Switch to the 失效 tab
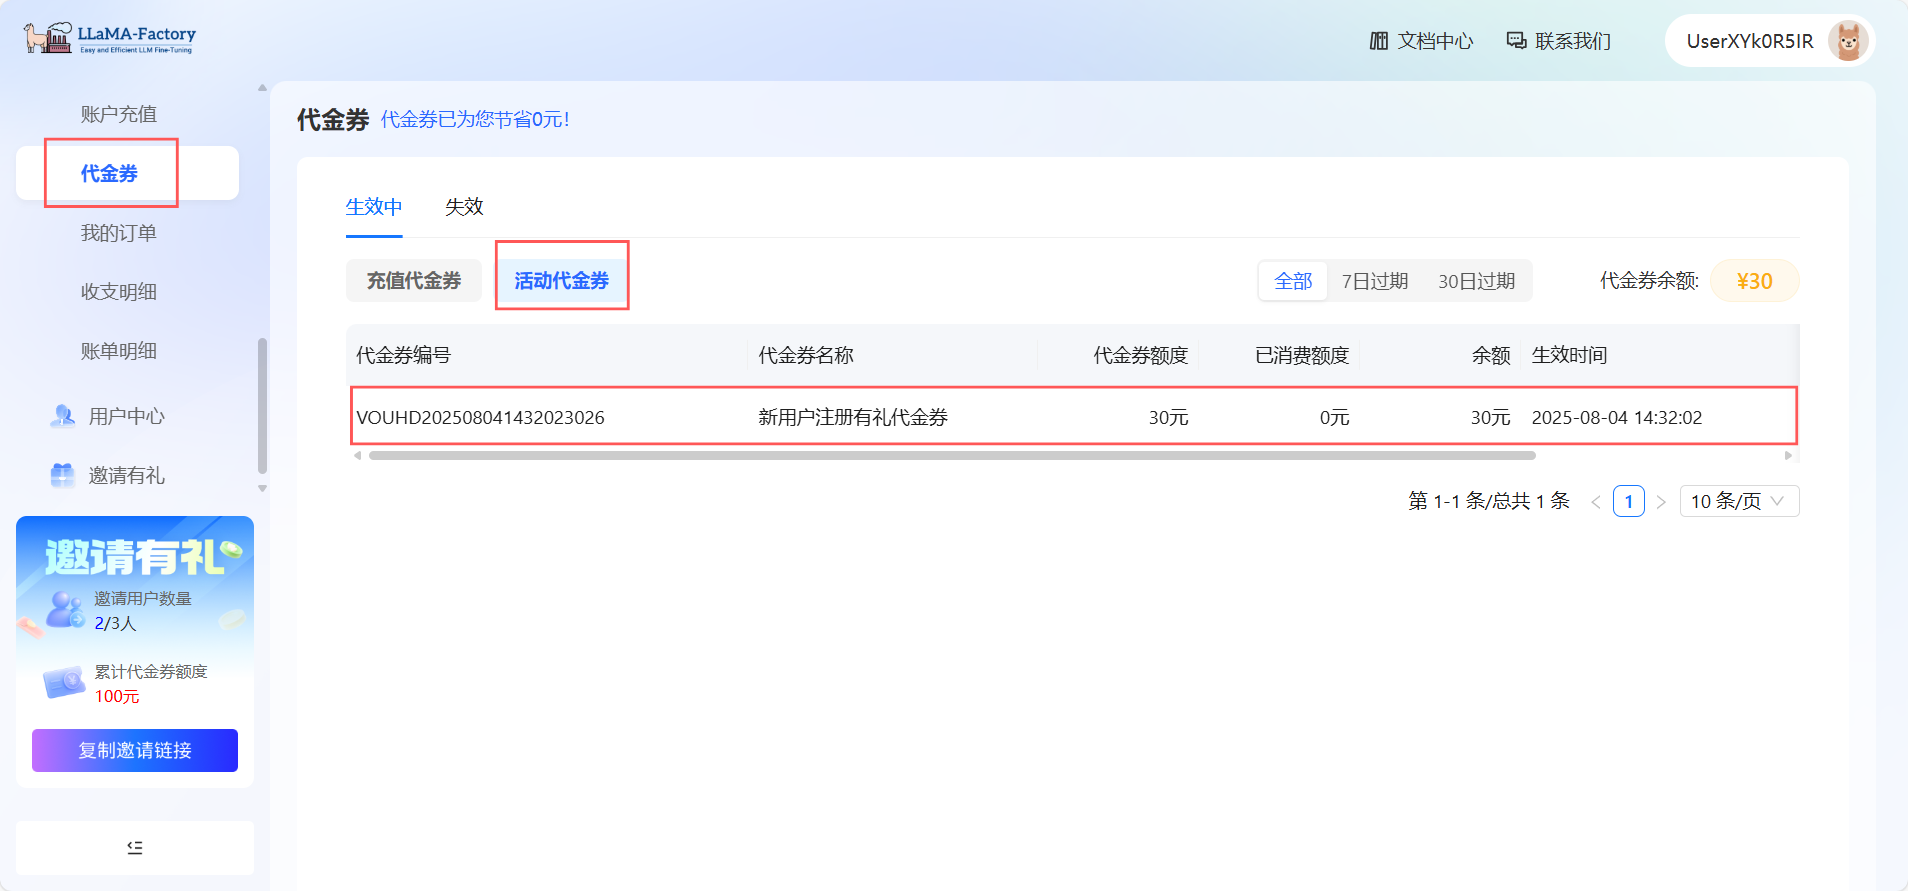 (464, 207)
